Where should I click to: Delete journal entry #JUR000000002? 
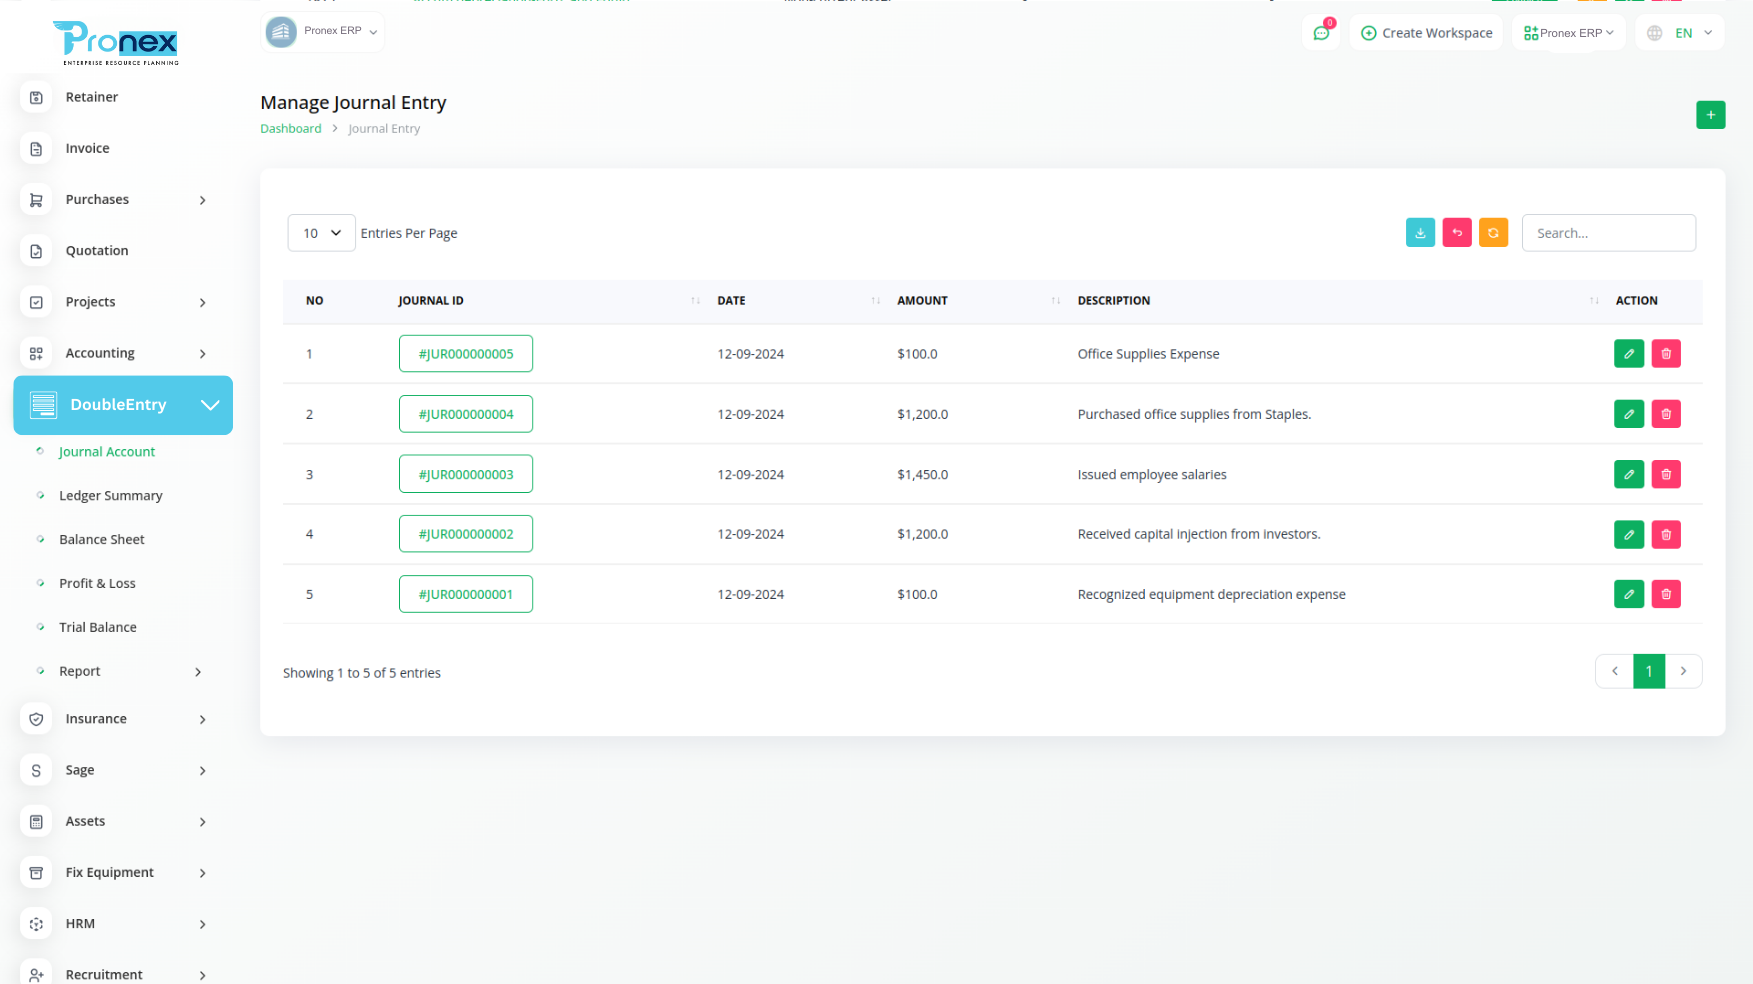[1666, 534]
